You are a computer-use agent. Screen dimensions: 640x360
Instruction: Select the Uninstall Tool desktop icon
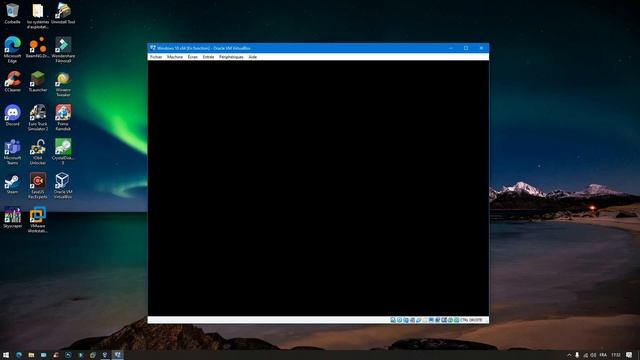(63, 14)
